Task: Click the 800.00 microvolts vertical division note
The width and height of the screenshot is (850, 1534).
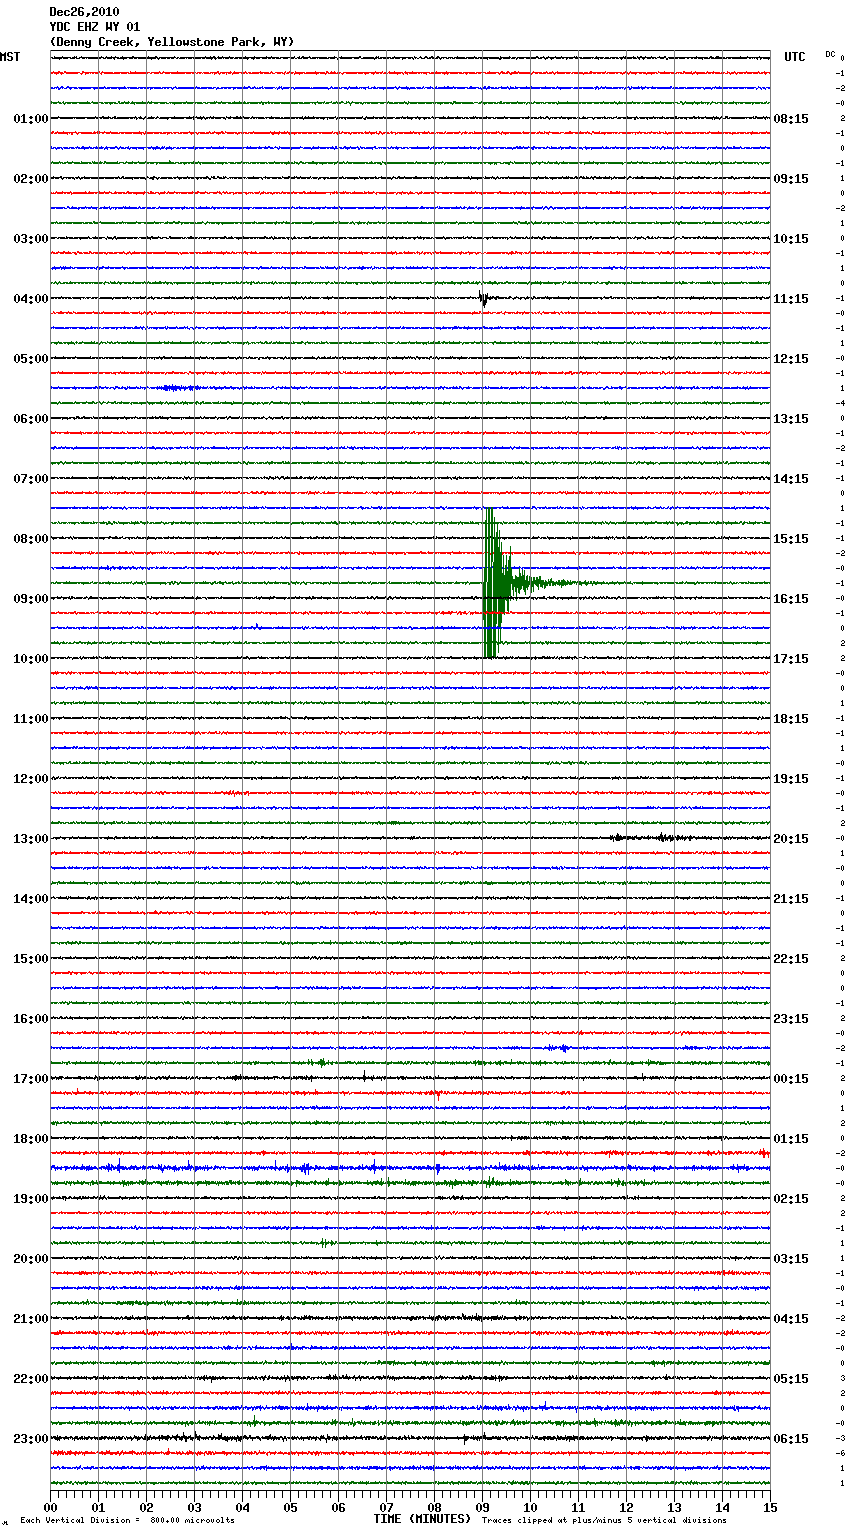Action: point(127,1520)
